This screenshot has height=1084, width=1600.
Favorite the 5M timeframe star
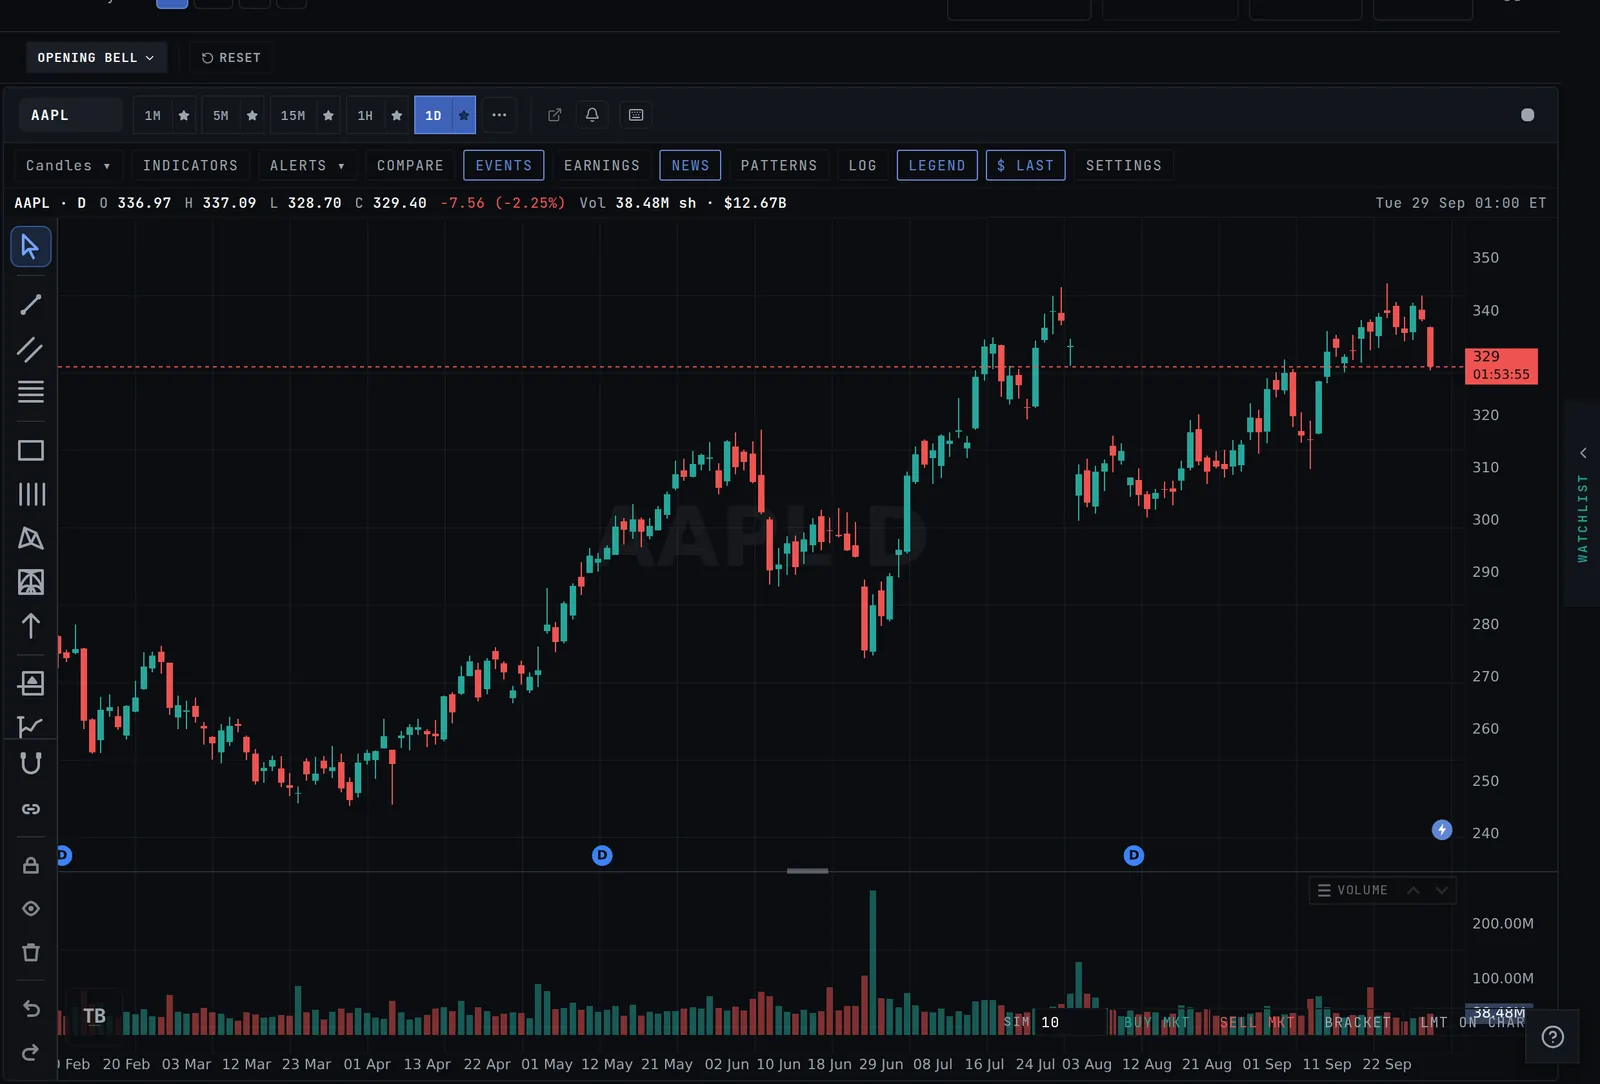(x=252, y=116)
